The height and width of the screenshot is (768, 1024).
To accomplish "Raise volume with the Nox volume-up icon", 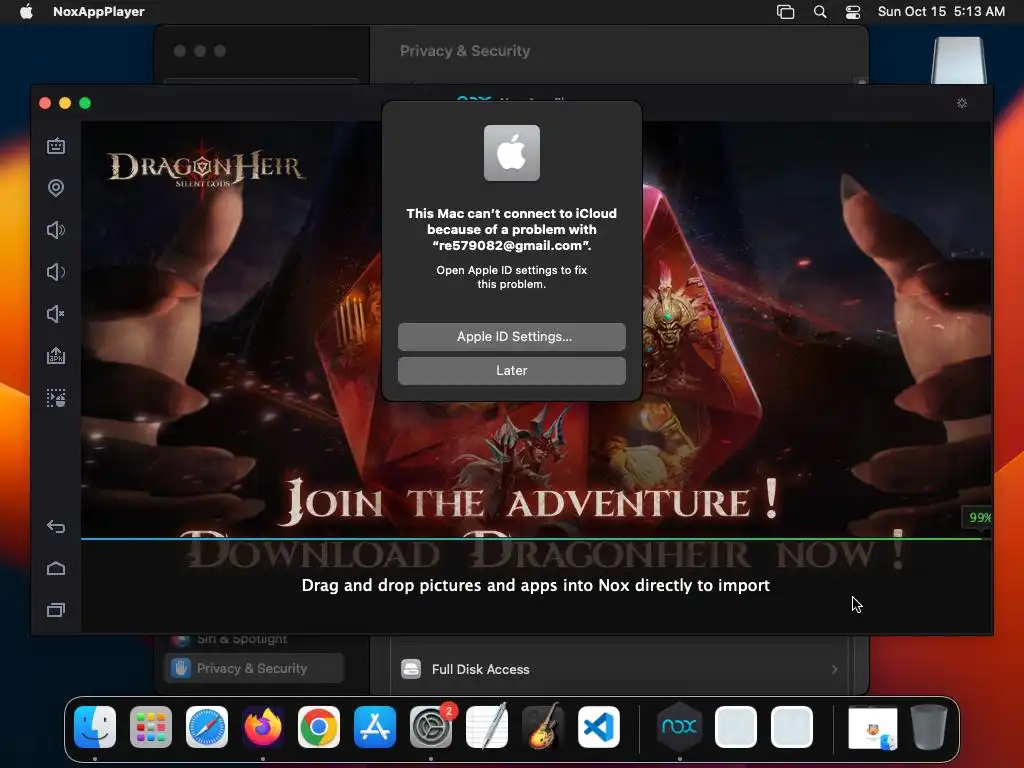I will coord(56,230).
